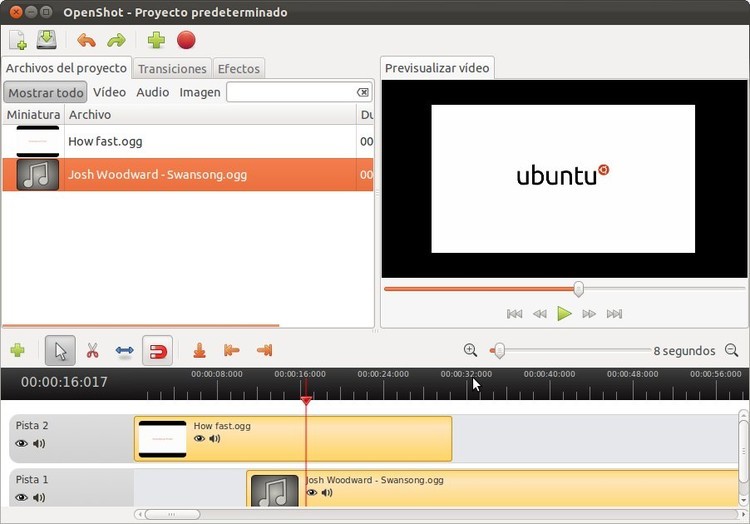Create a new project with the toolbar icon

click(x=18, y=40)
